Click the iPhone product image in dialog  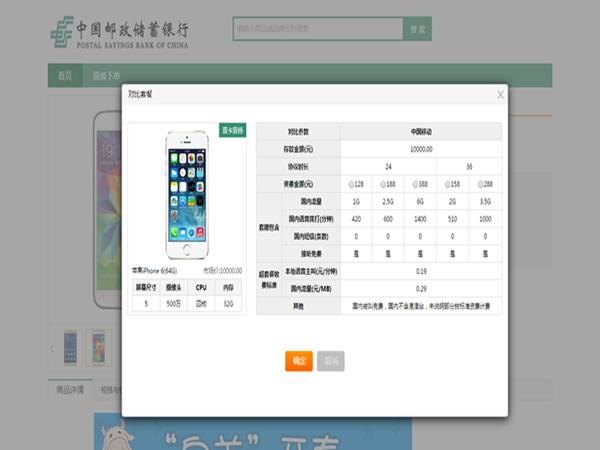point(187,195)
